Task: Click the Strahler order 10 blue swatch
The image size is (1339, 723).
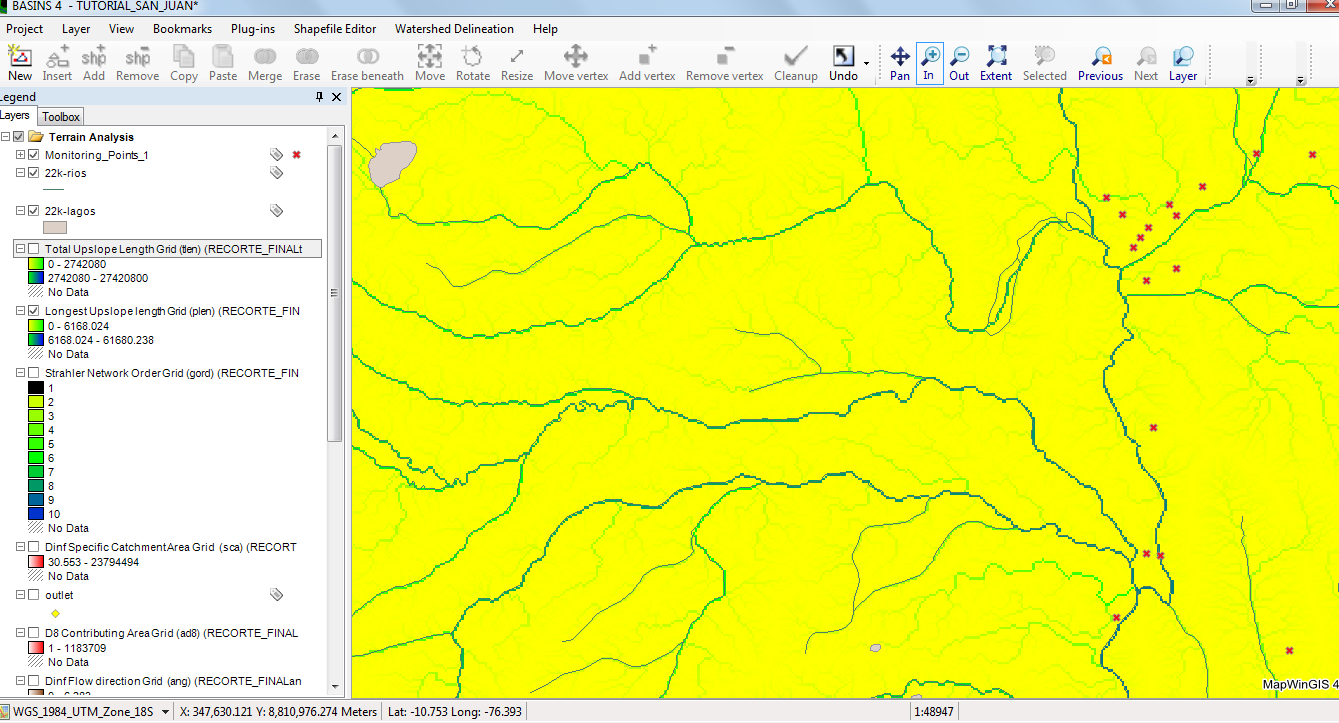Action: pos(36,514)
